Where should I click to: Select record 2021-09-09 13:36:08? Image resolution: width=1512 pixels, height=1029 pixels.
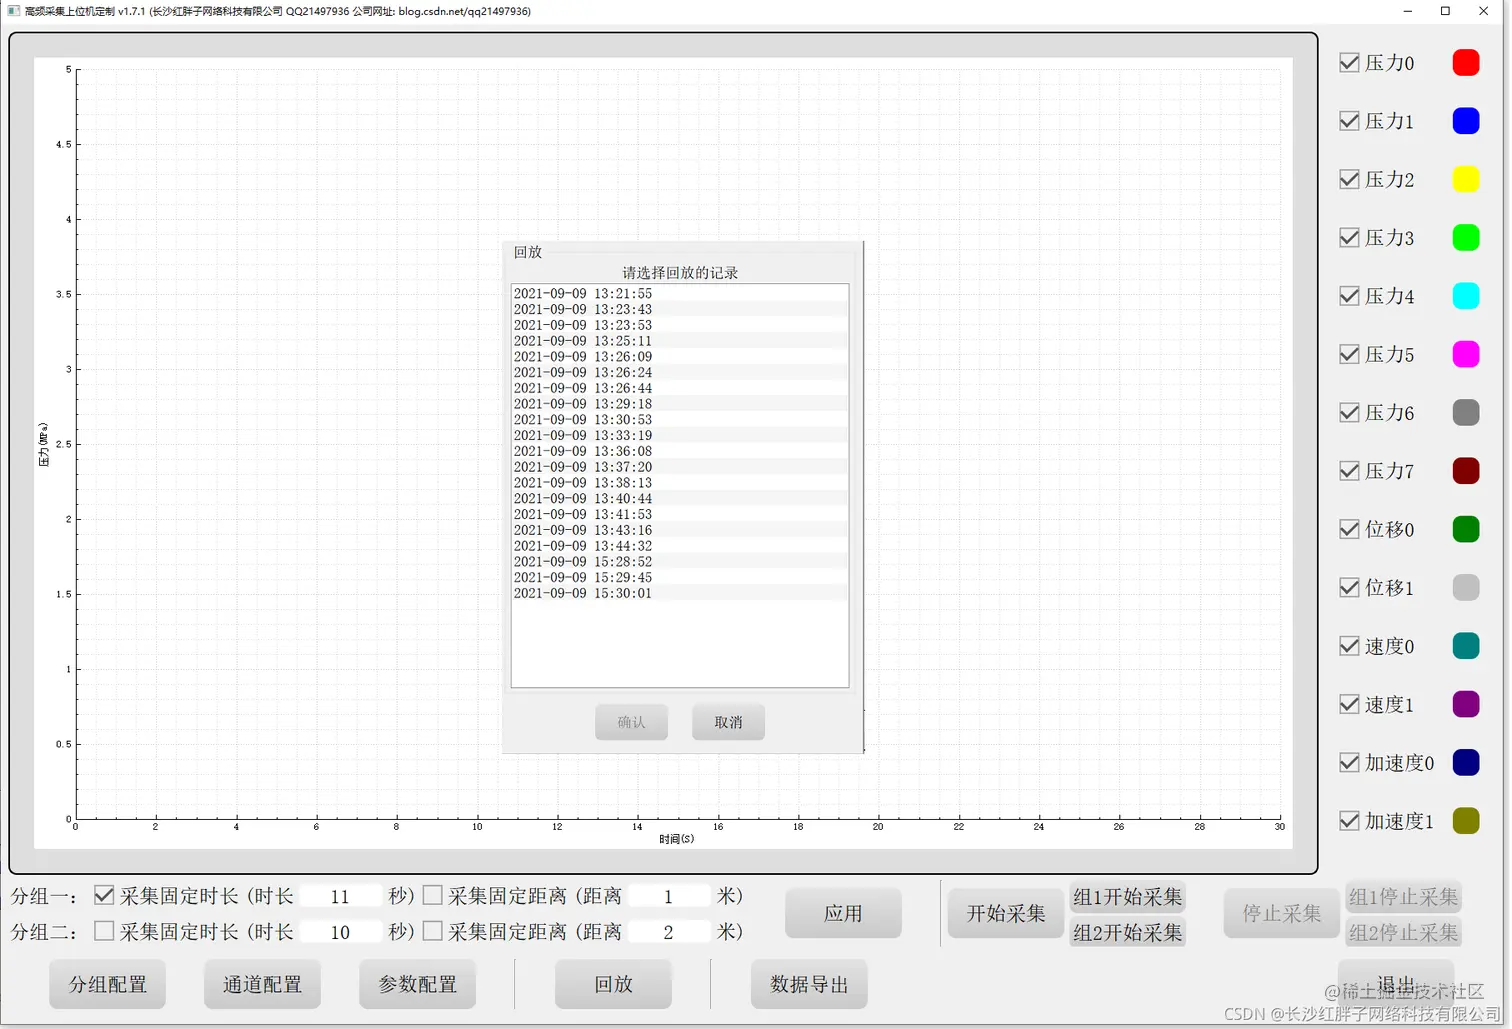tap(679, 451)
